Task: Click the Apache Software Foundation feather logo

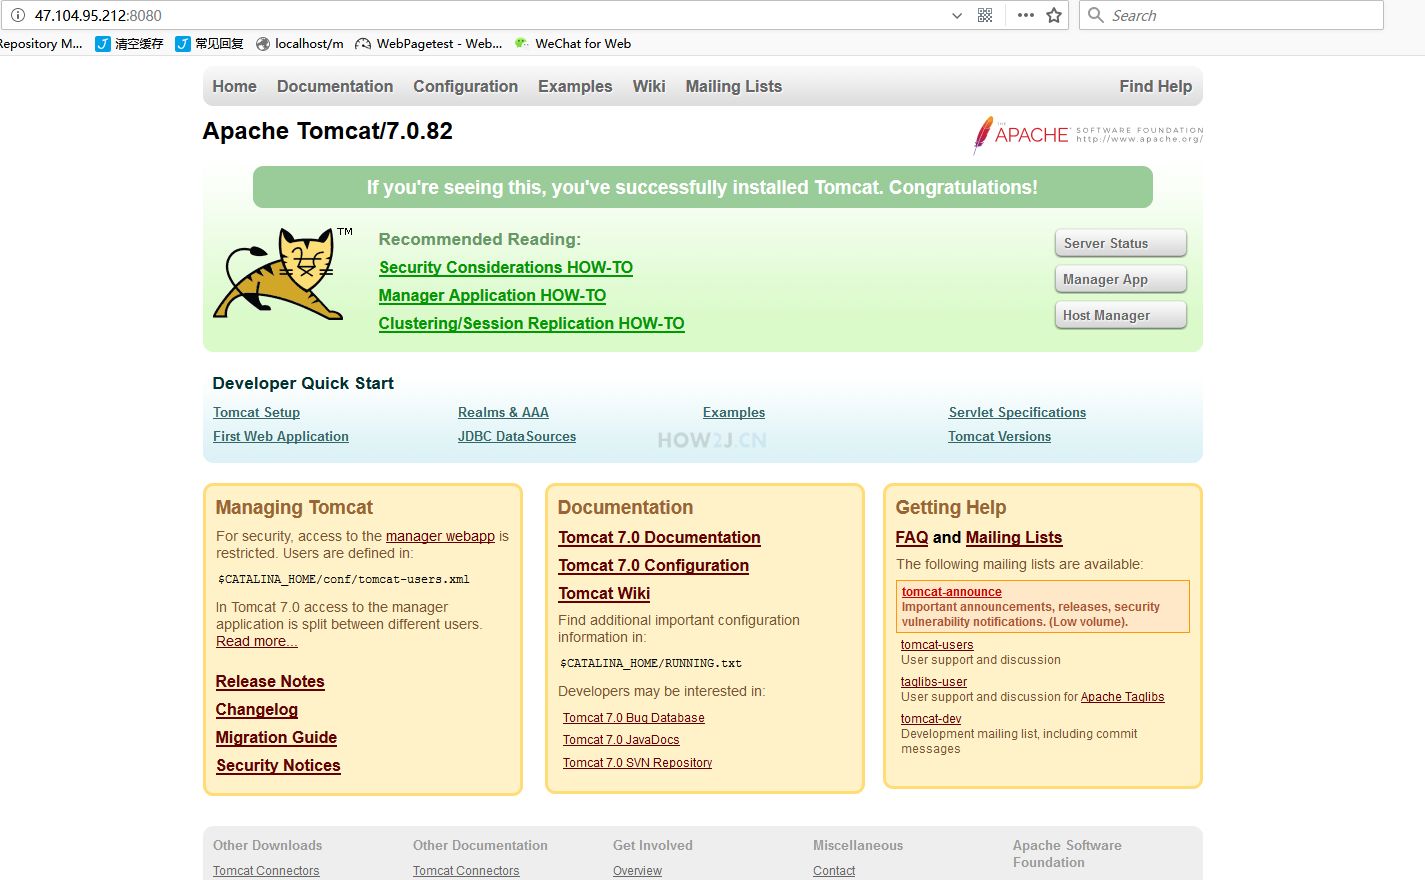Action: [1088, 135]
